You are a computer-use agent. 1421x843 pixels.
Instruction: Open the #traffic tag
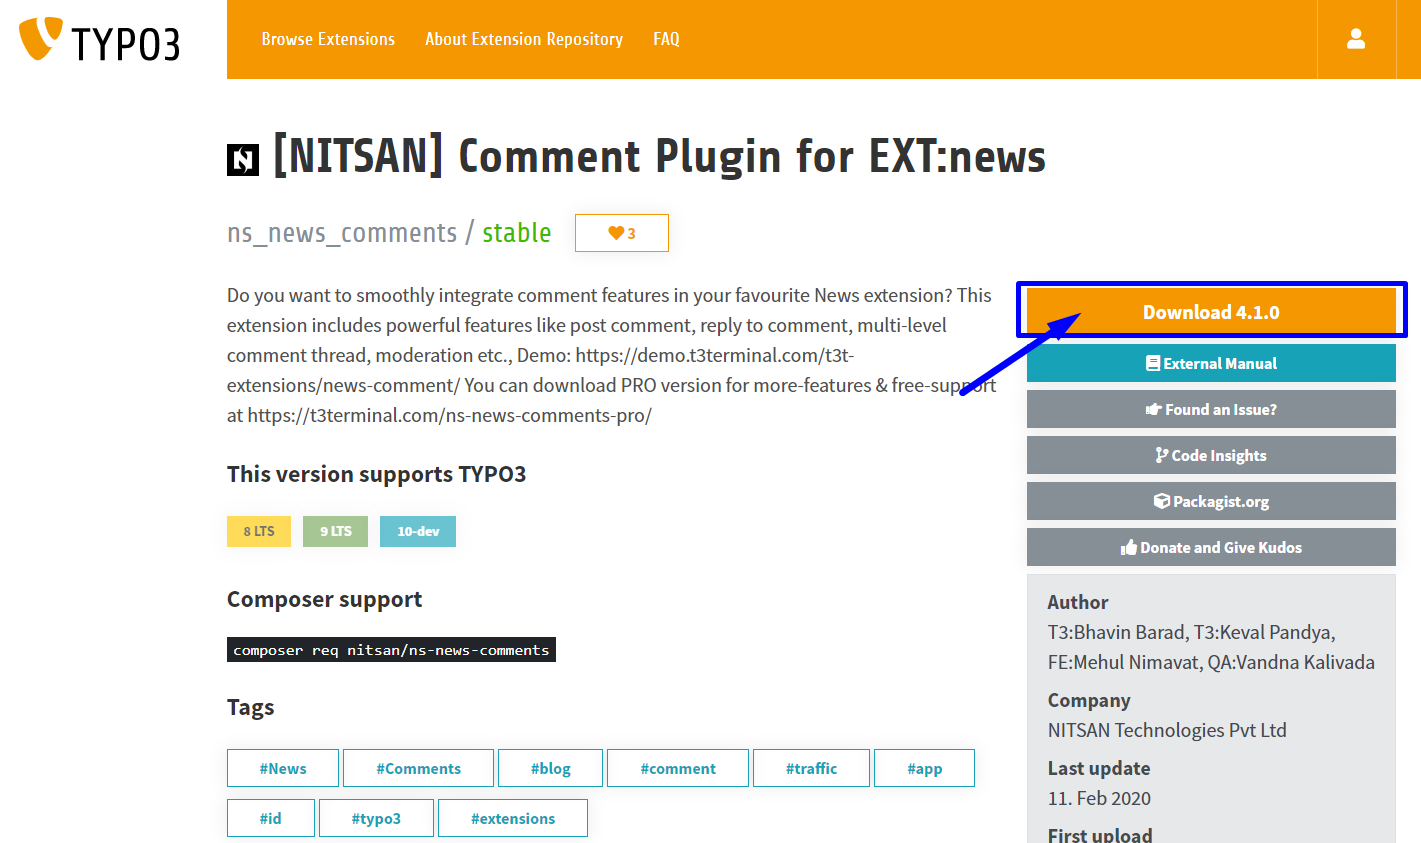click(x=811, y=768)
